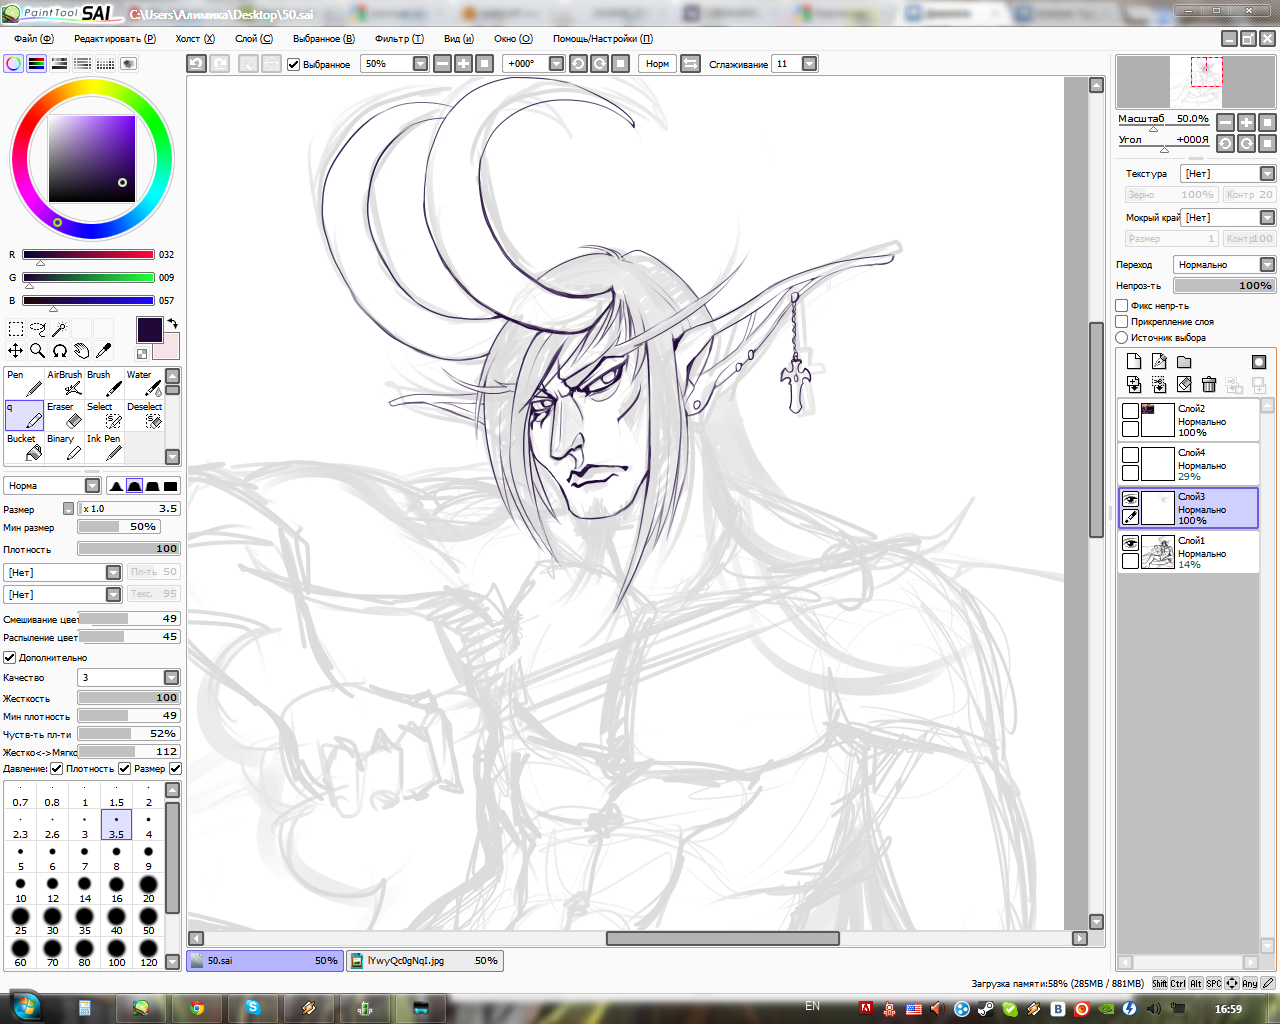Select the Brush tool
Screen dimensions: 1280x1024
[104, 383]
